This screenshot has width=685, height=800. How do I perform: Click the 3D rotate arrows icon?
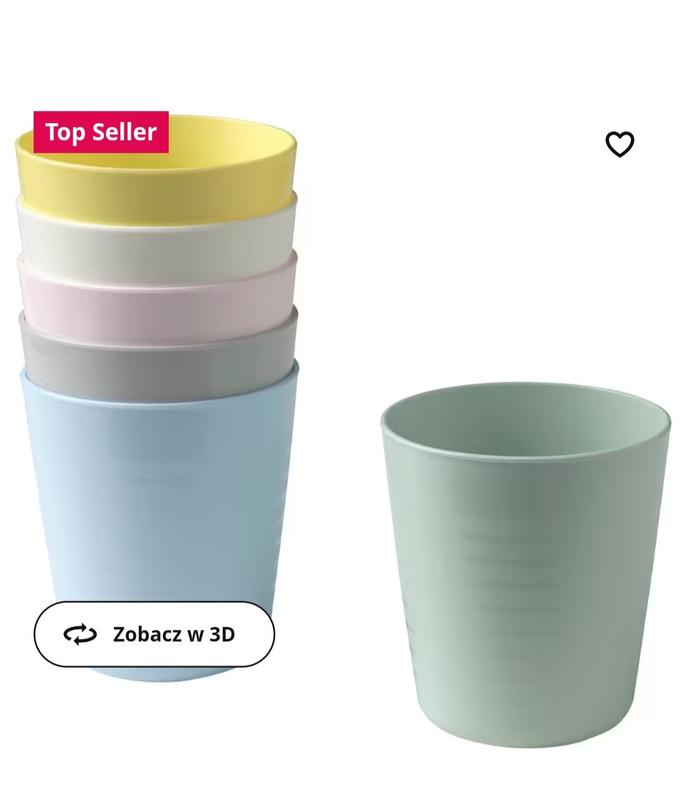pos(80,634)
